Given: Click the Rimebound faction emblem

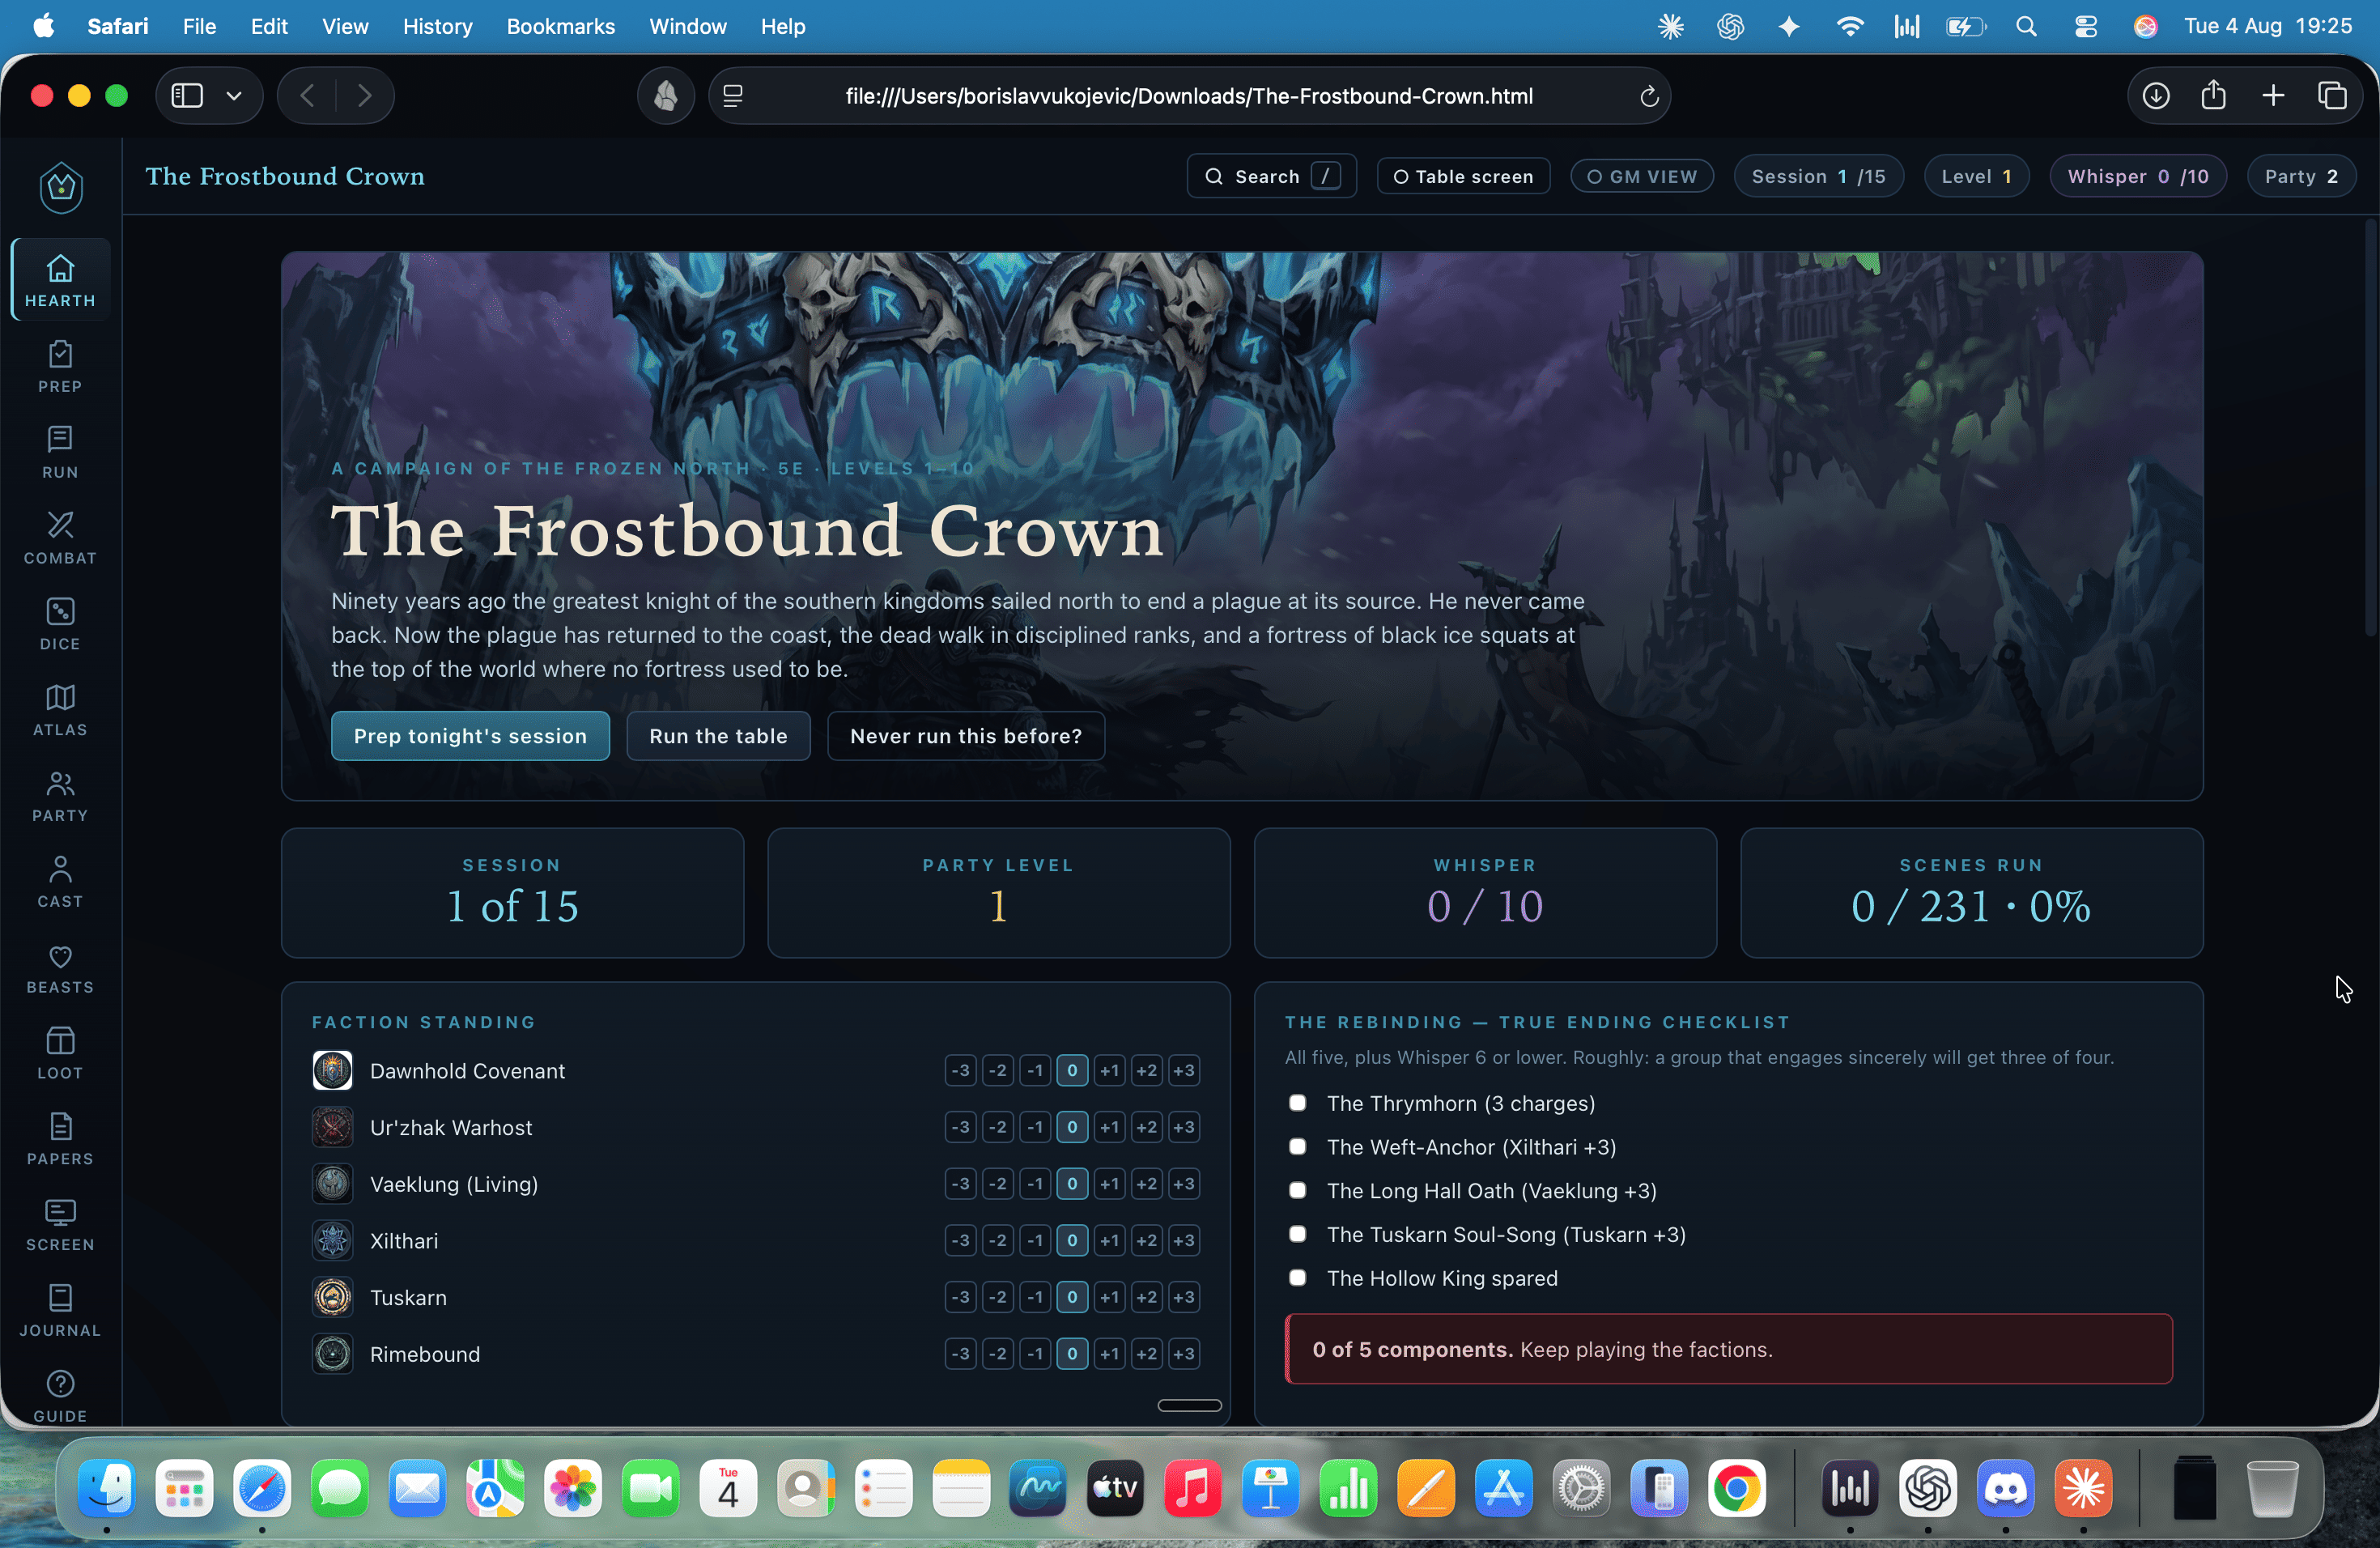Looking at the screenshot, I should pyautogui.click(x=332, y=1355).
